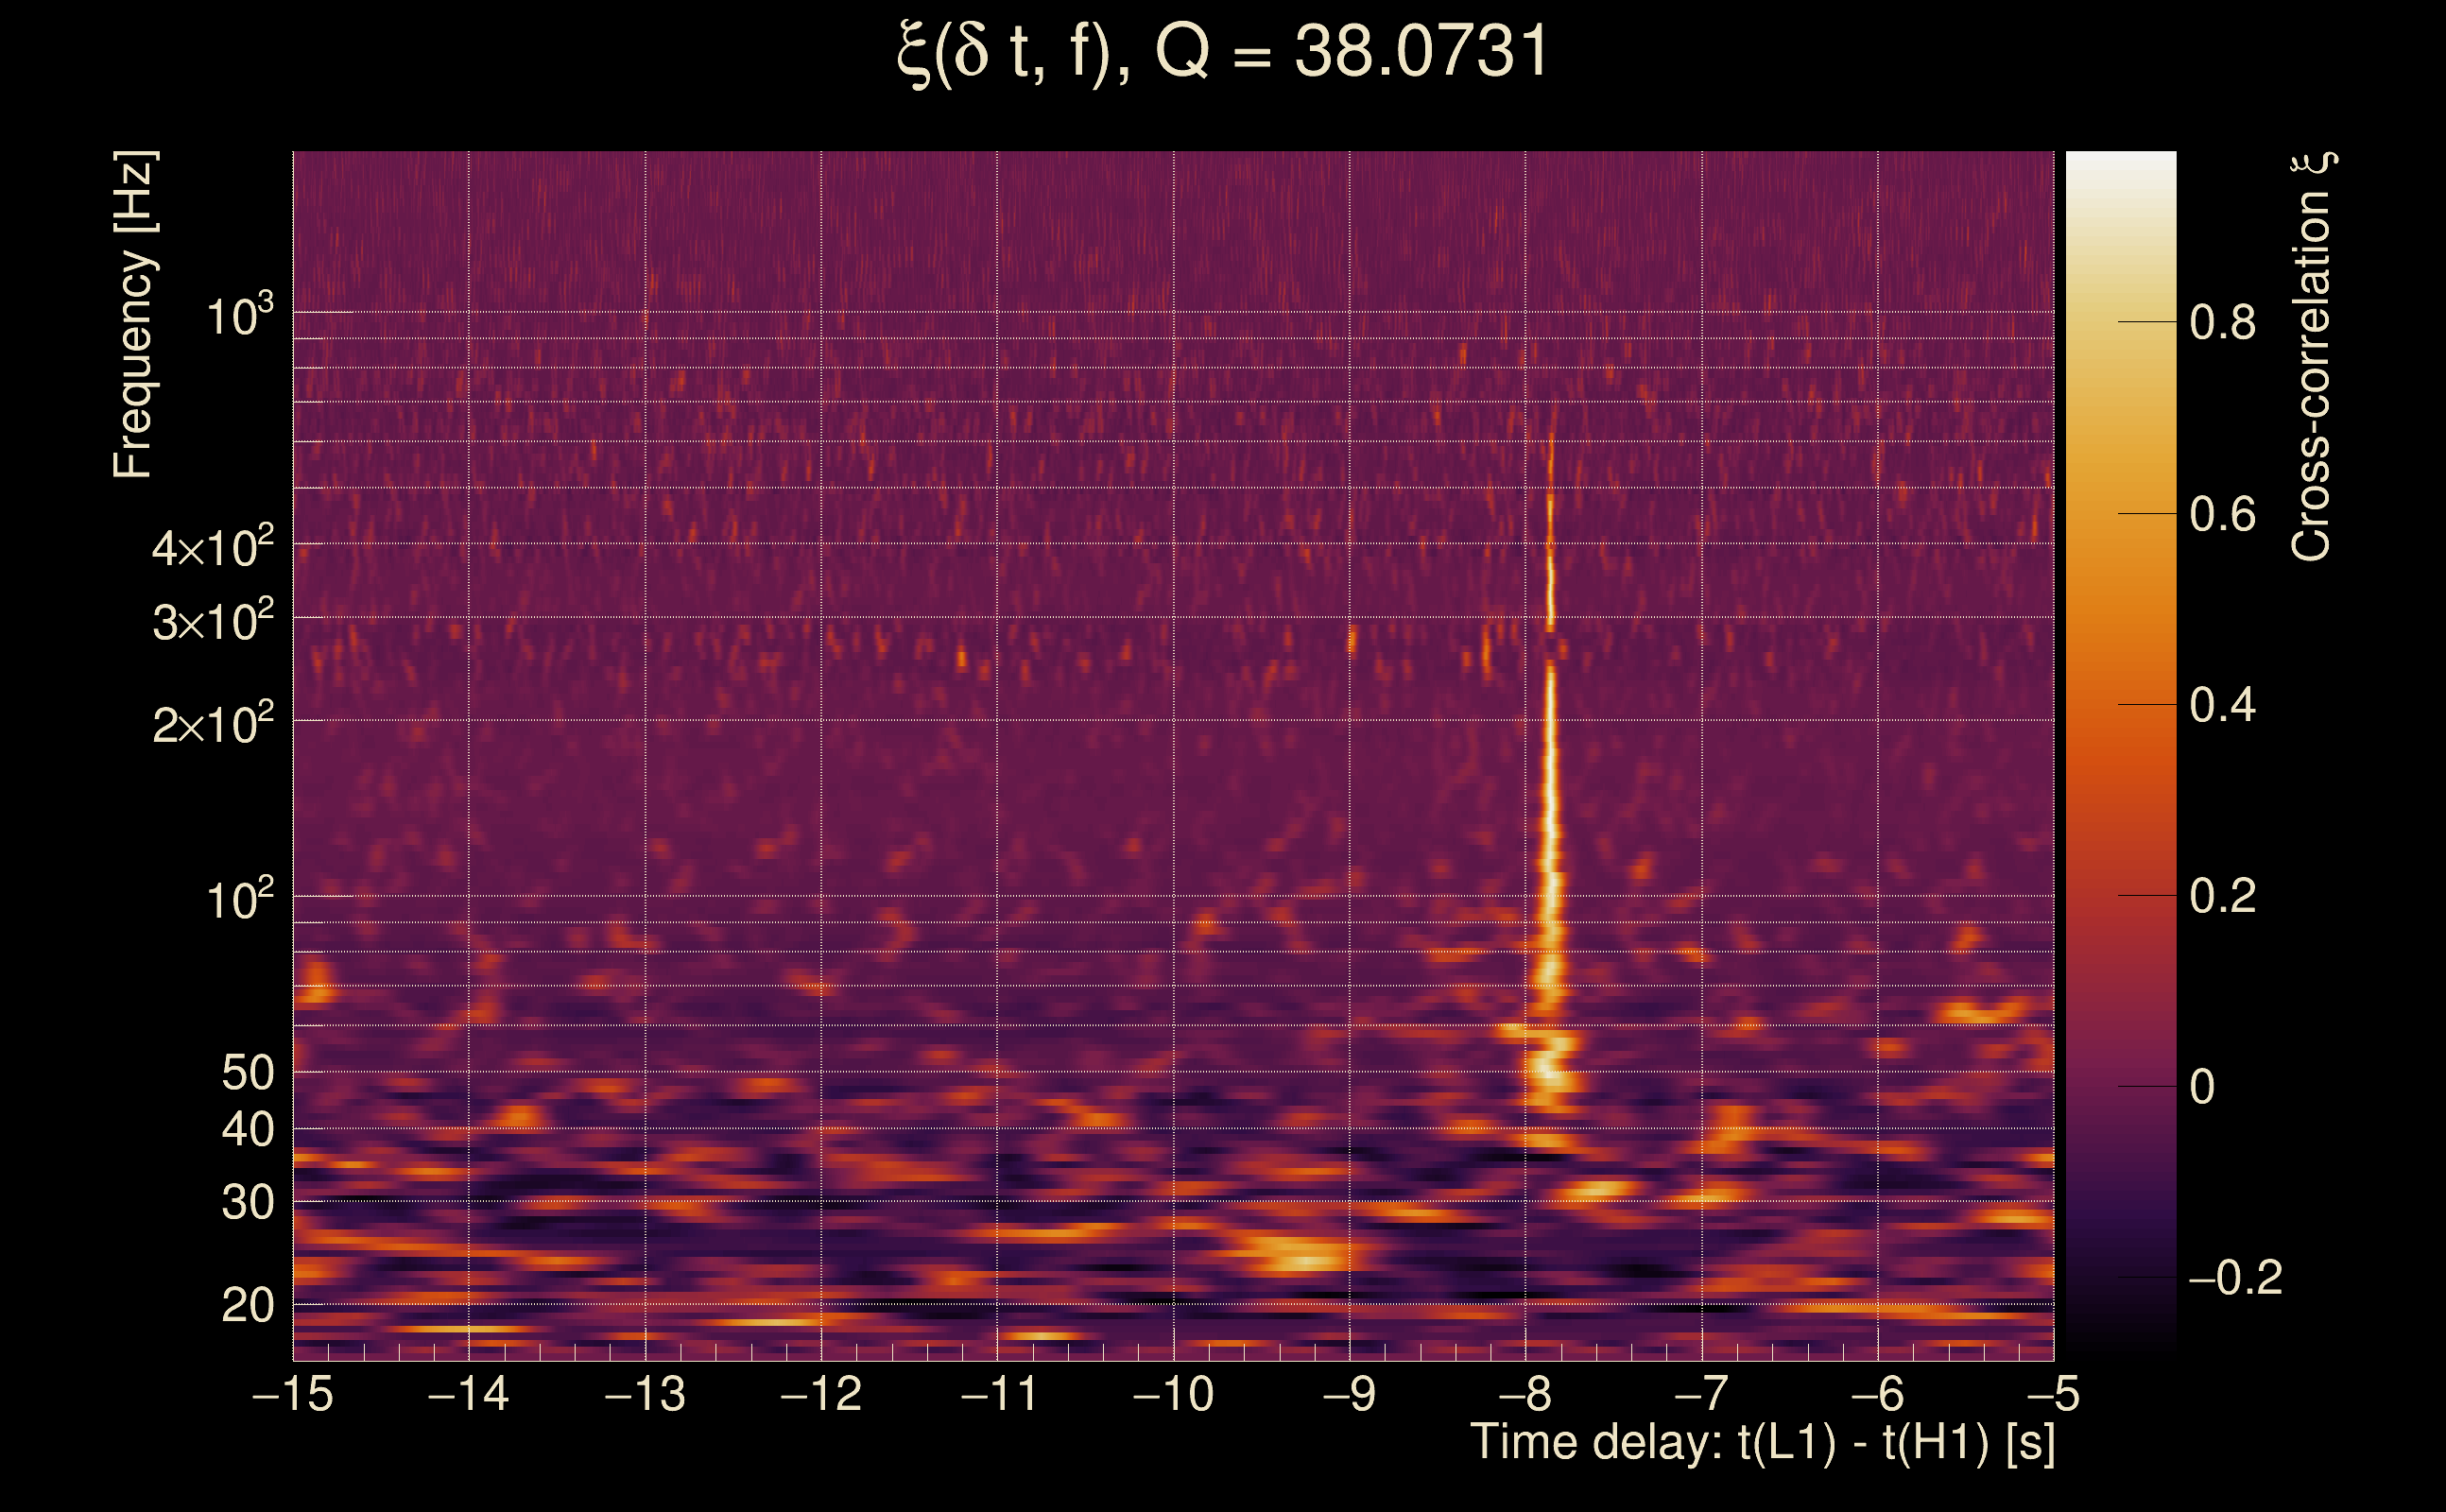
Task: Click the Cross-correlation ξ colorbar label
Action: (2312, 356)
